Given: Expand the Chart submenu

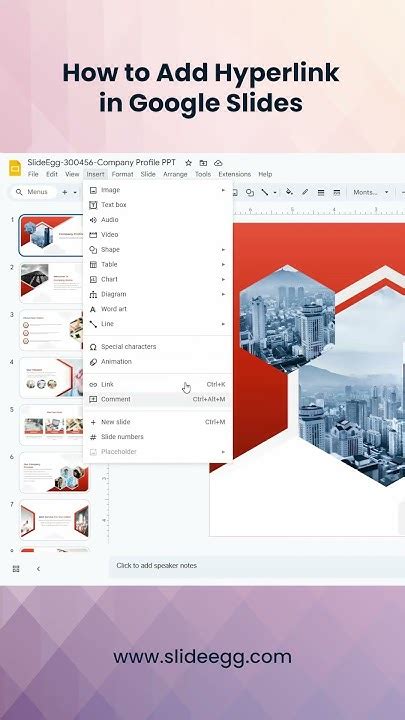Looking at the screenshot, I should (158, 279).
